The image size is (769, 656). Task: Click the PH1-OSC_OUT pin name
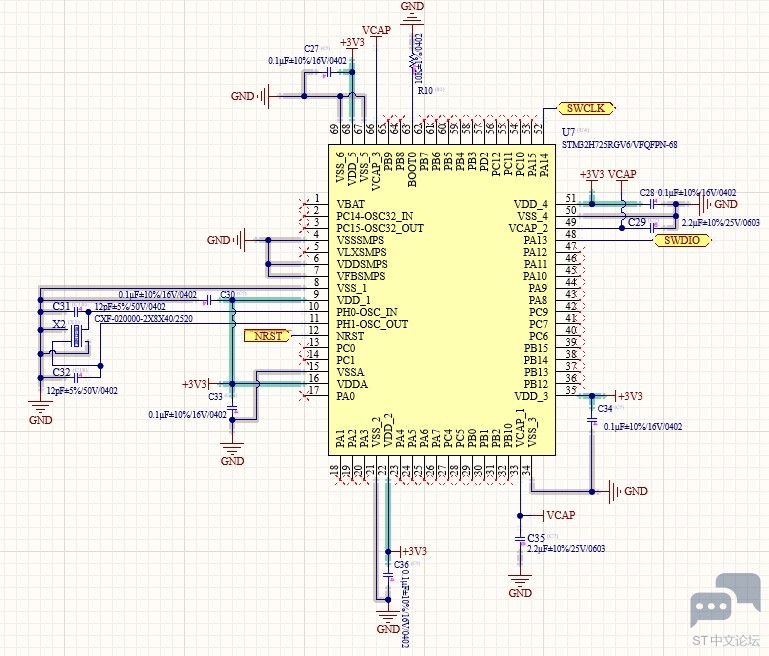pos(372,324)
